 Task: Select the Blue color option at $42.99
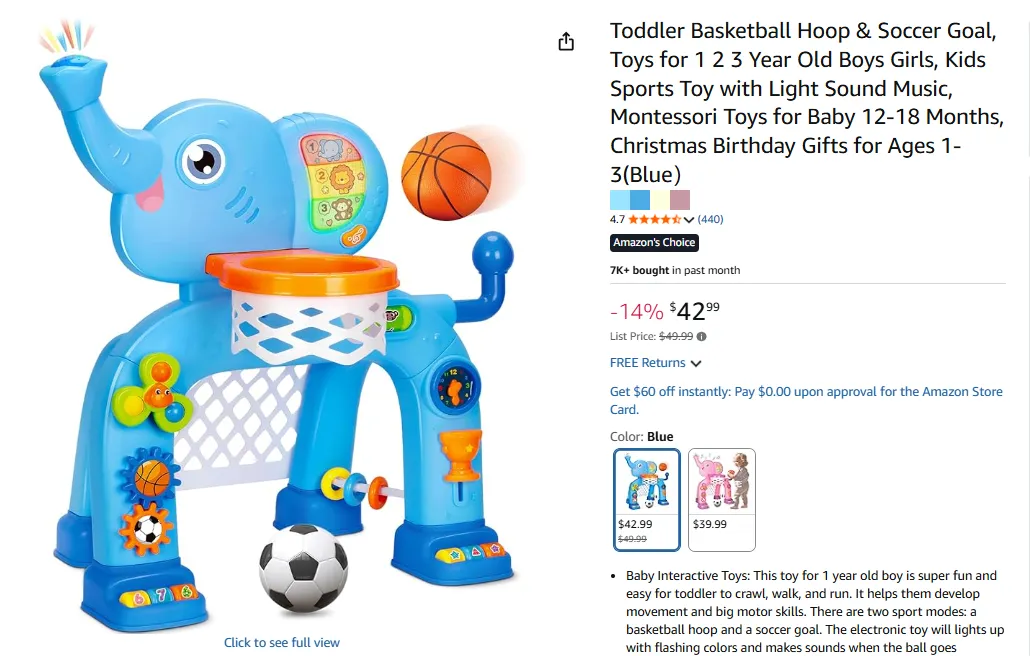(647, 500)
